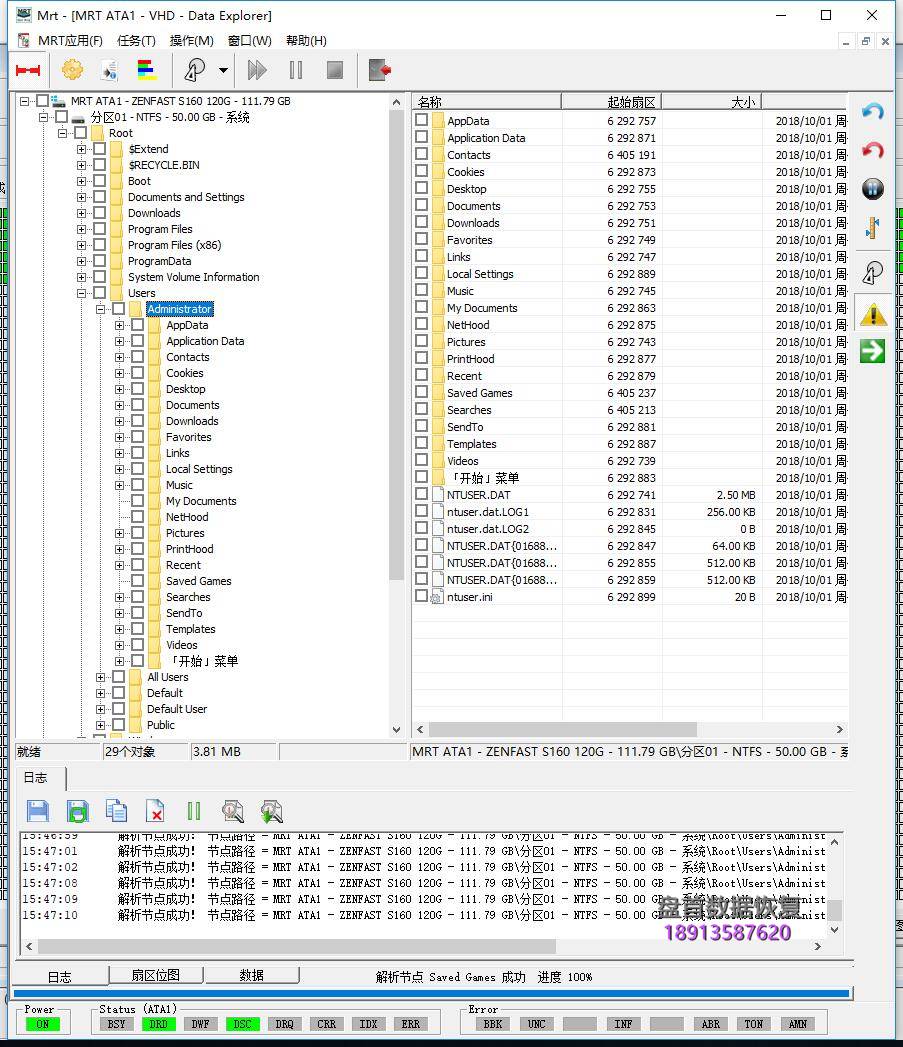
Task: Click the pause toolbar button
Action: coord(296,69)
